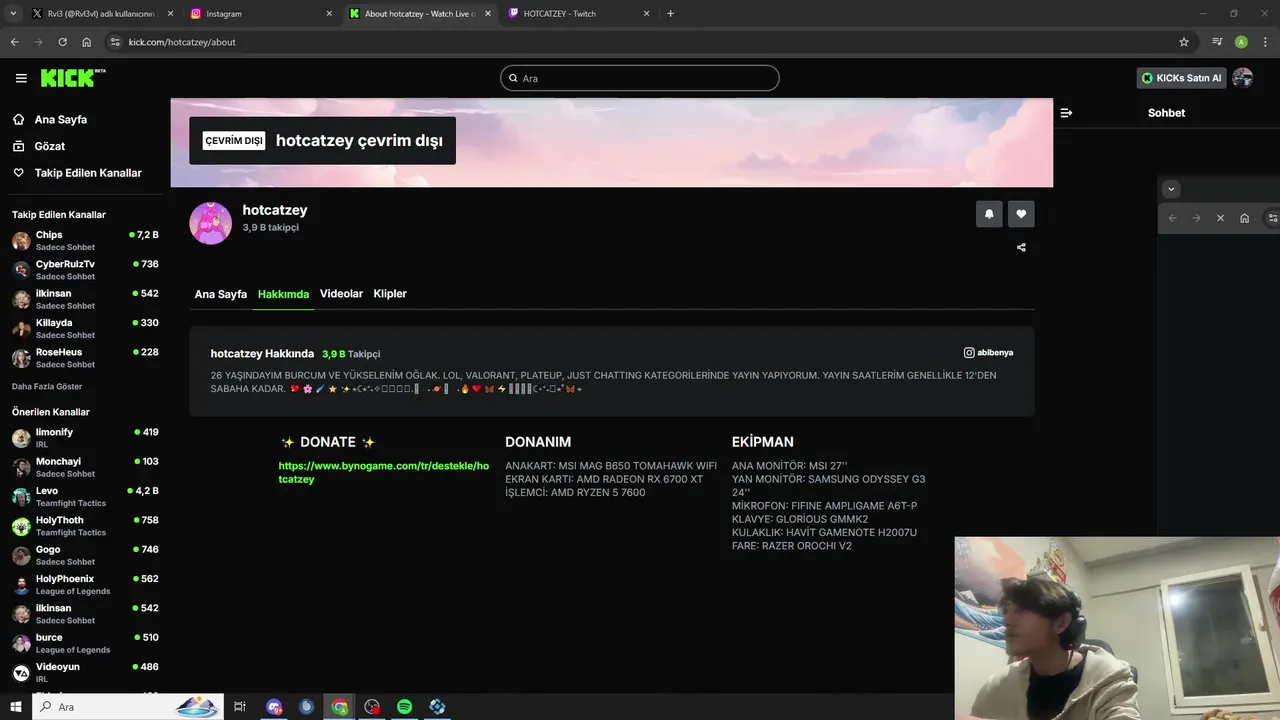This screenshot has height=720, width=1280.
Task: Toggle follow heart for hotcatzey
Action: pyautogui.click(x=1021, y=214)
